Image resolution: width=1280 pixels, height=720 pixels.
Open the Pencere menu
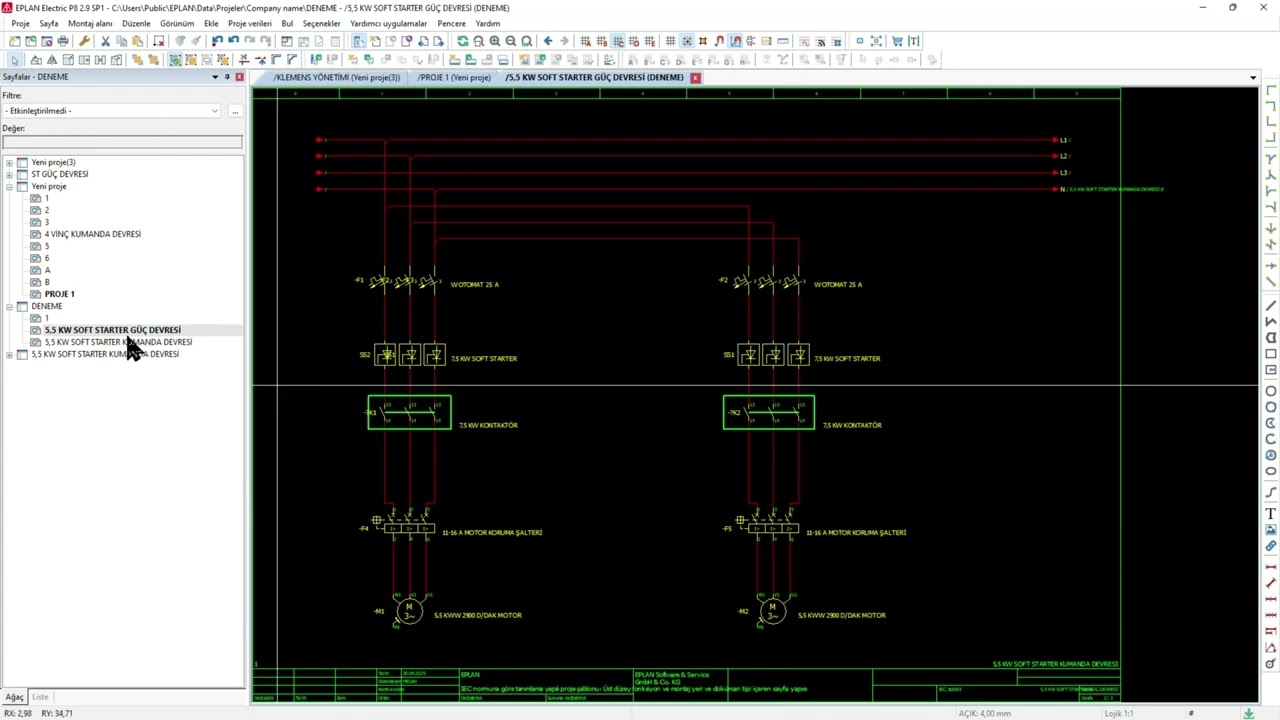pyautogui.click(x=451, y=23)
